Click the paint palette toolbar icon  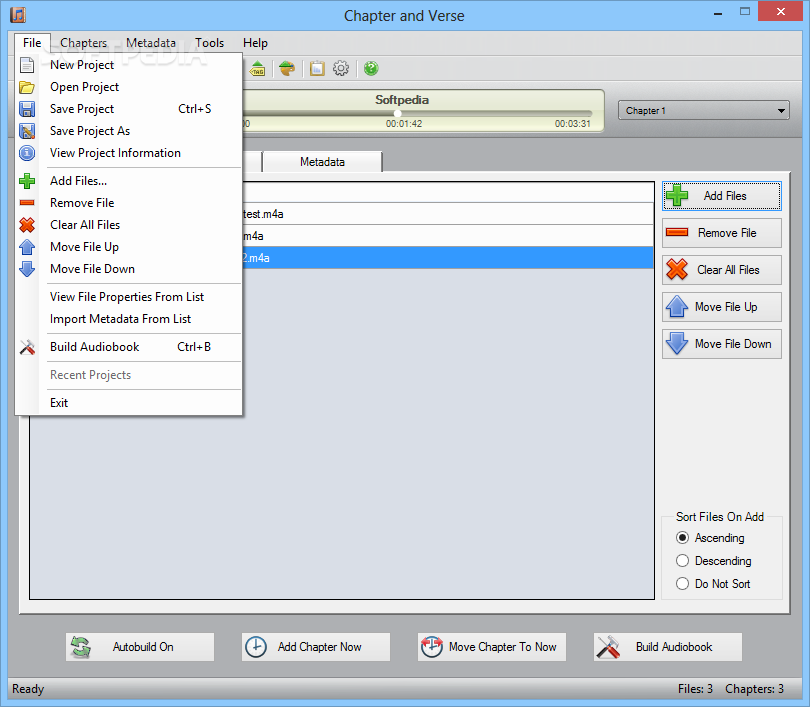[x=287, y=68]
